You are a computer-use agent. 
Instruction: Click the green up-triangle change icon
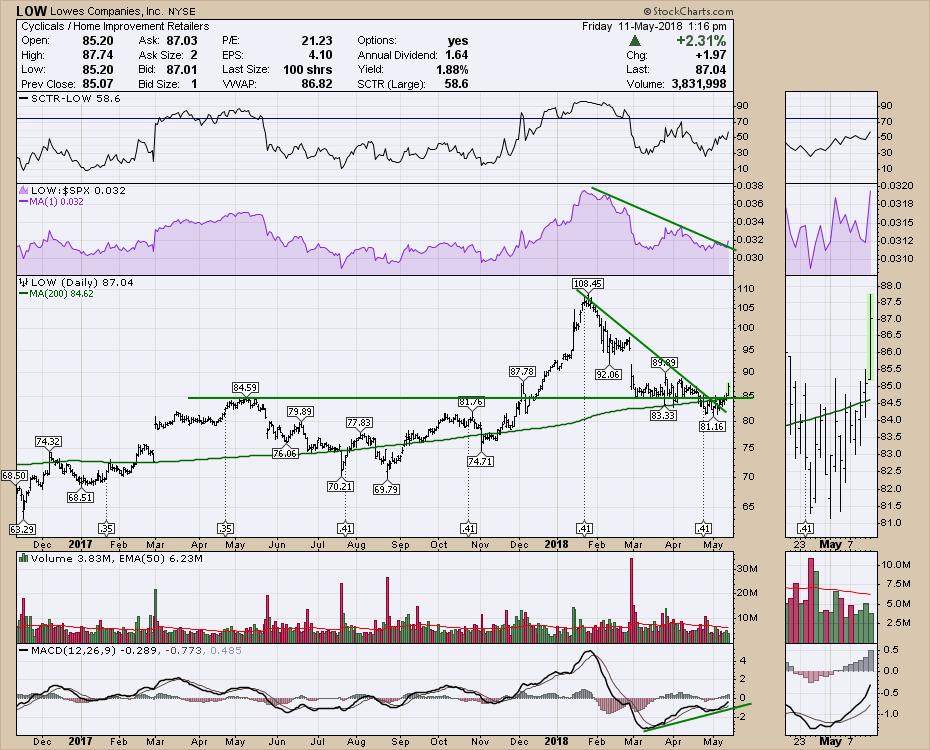coord(635,40)
